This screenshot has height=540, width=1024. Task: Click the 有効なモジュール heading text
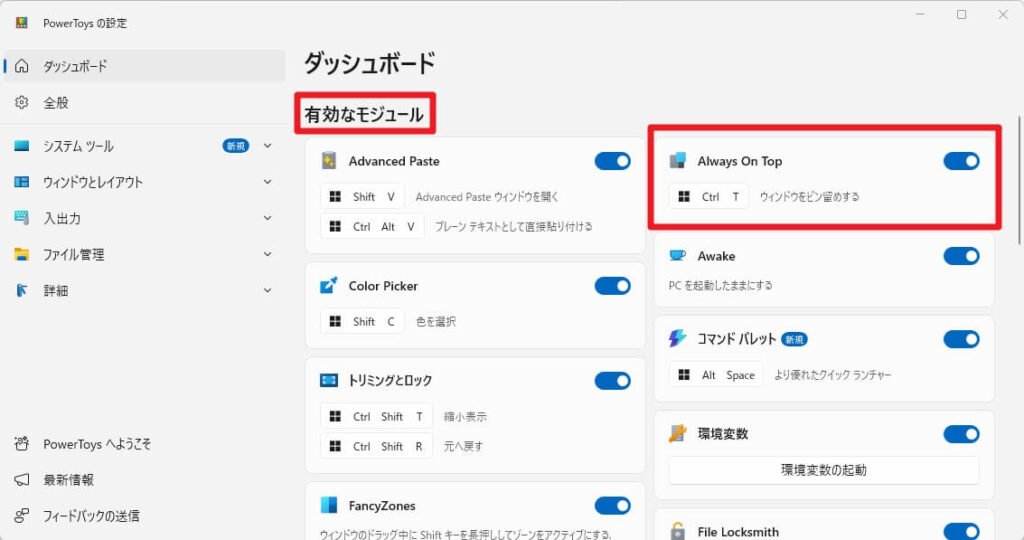(x=364, y=114)
